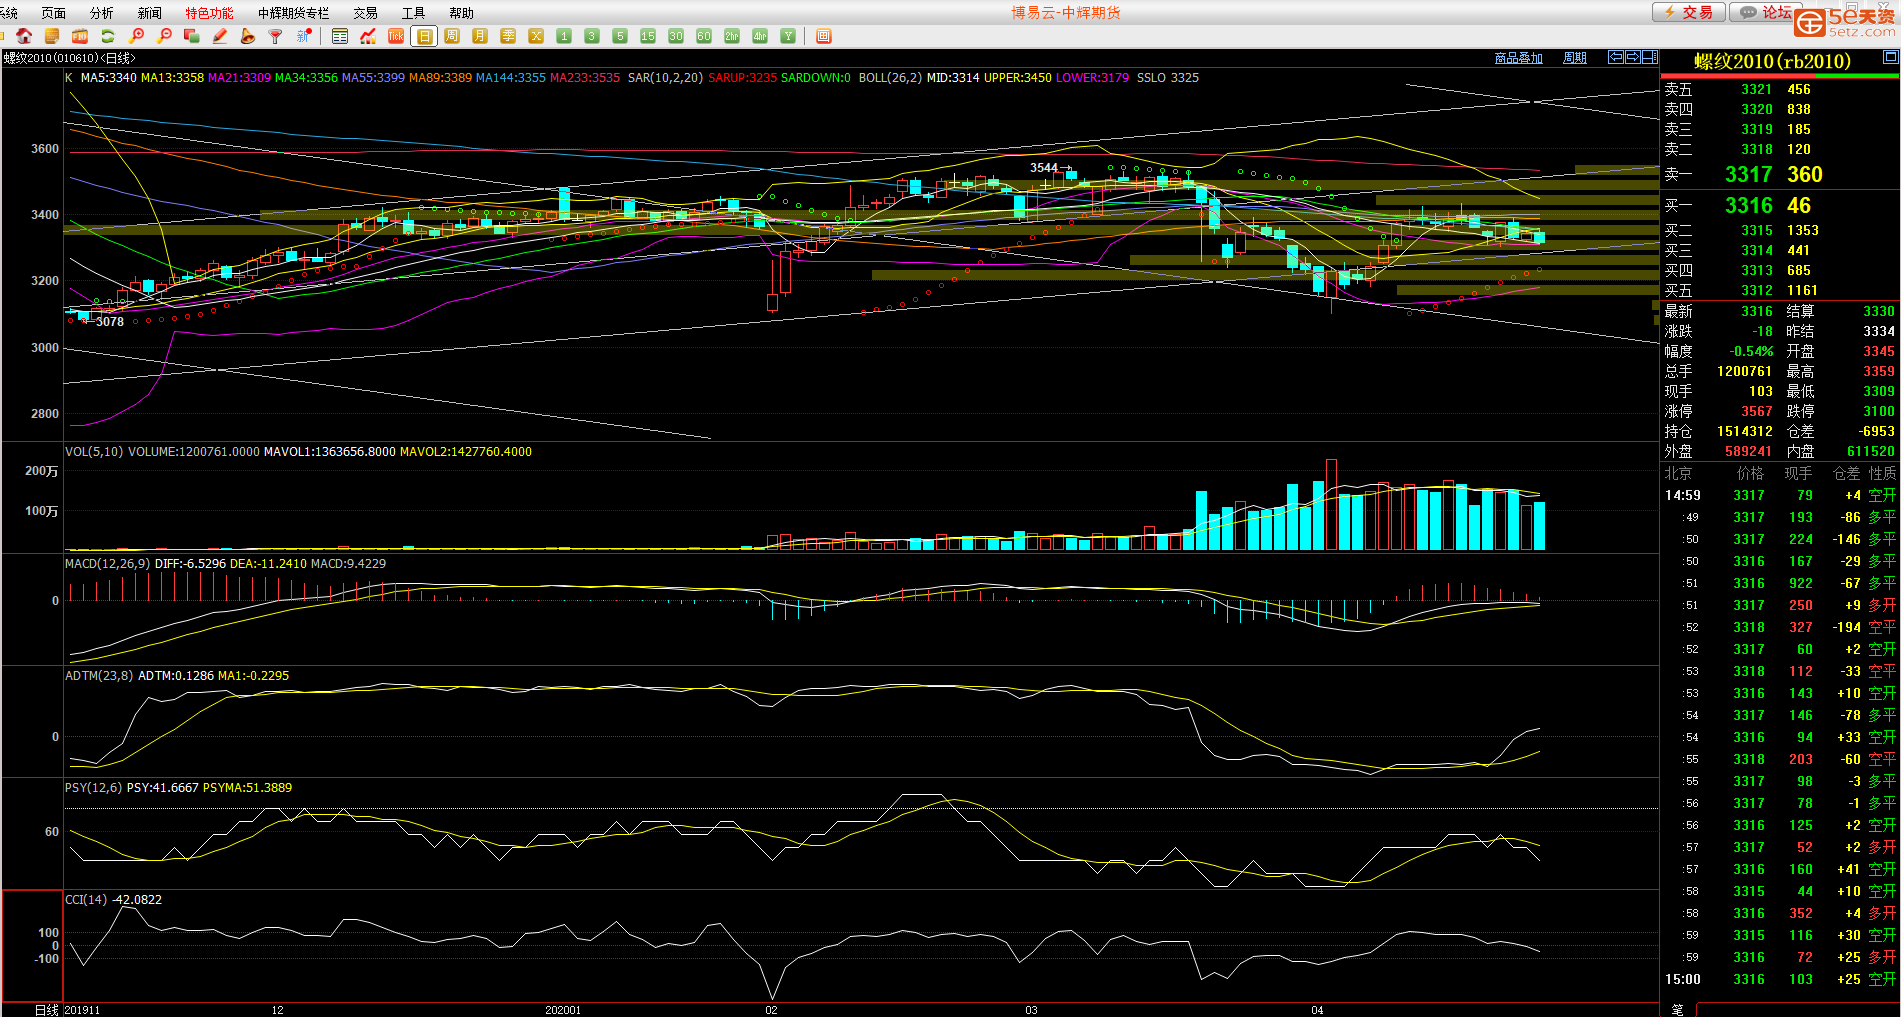Viewport: 1901px width, 1017px height.
Task: Open the trend chart icon
Action: point(368,36)
